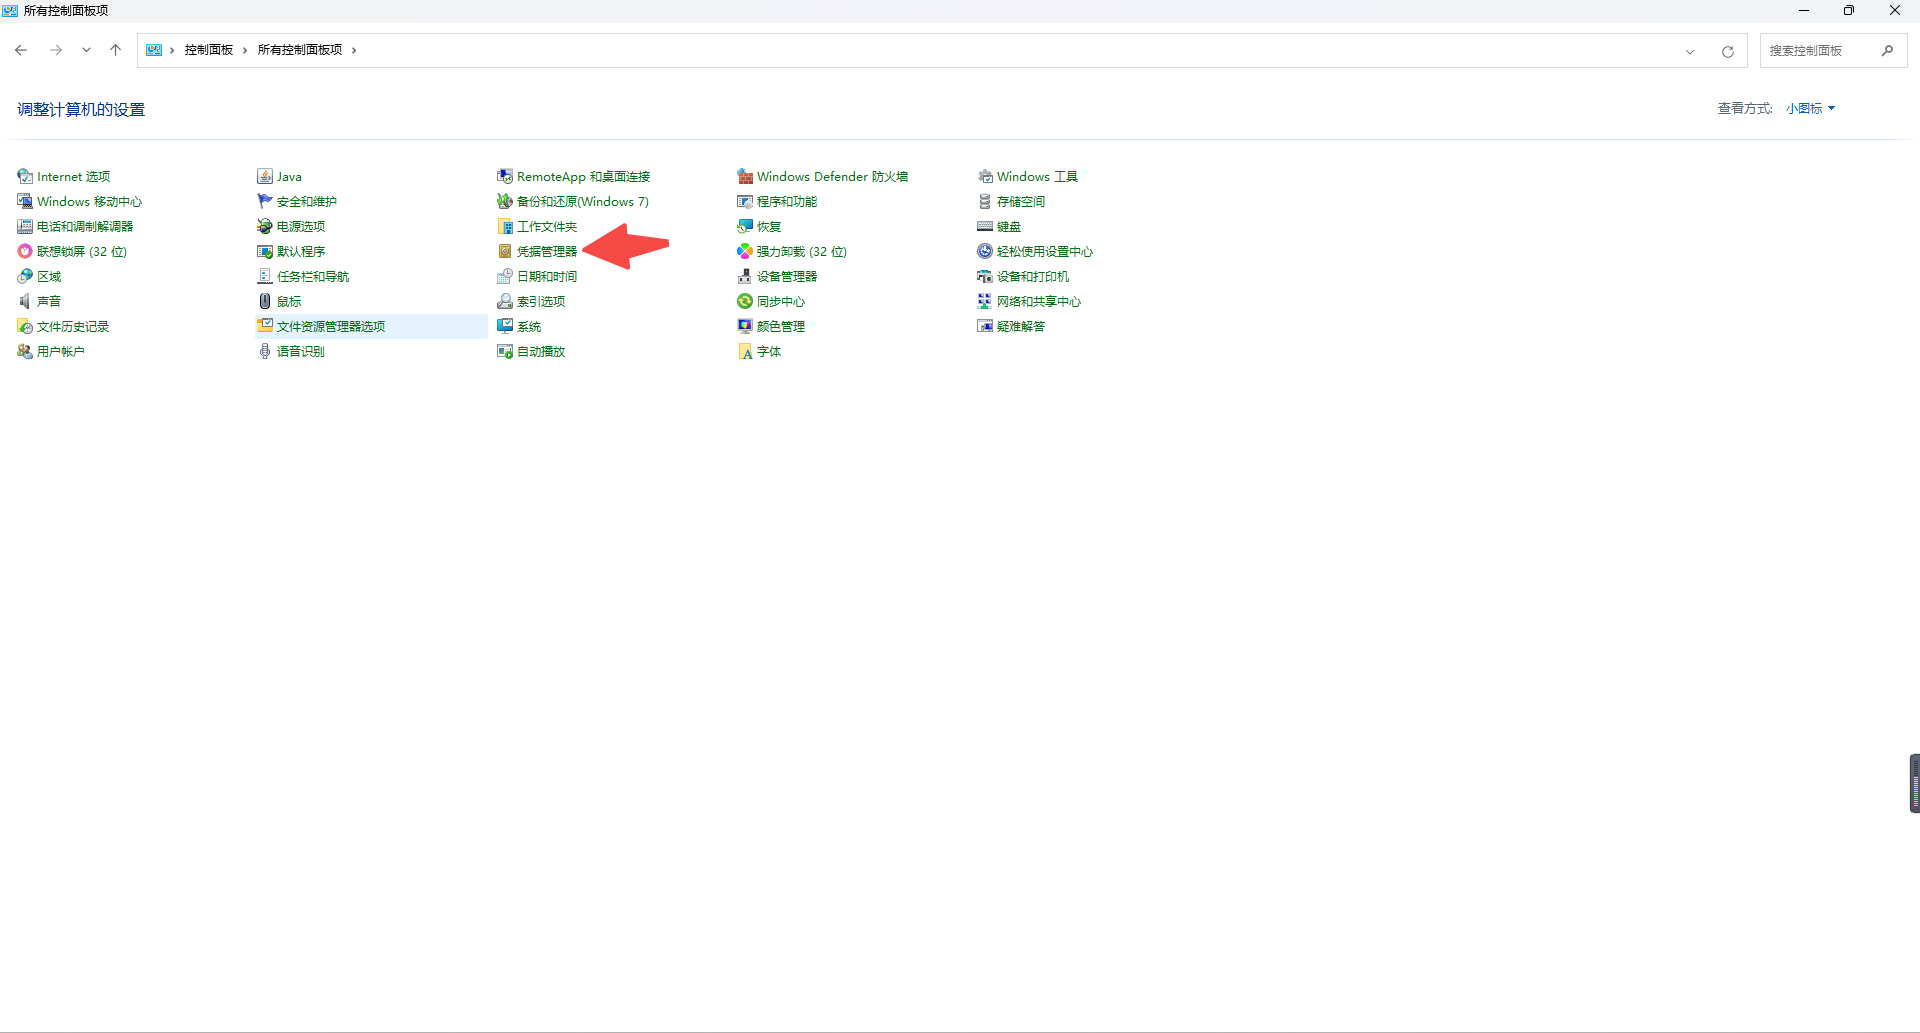1920x1033 pixels.
Task: Open the 颜色管理 link
Action: pos(781,326)
